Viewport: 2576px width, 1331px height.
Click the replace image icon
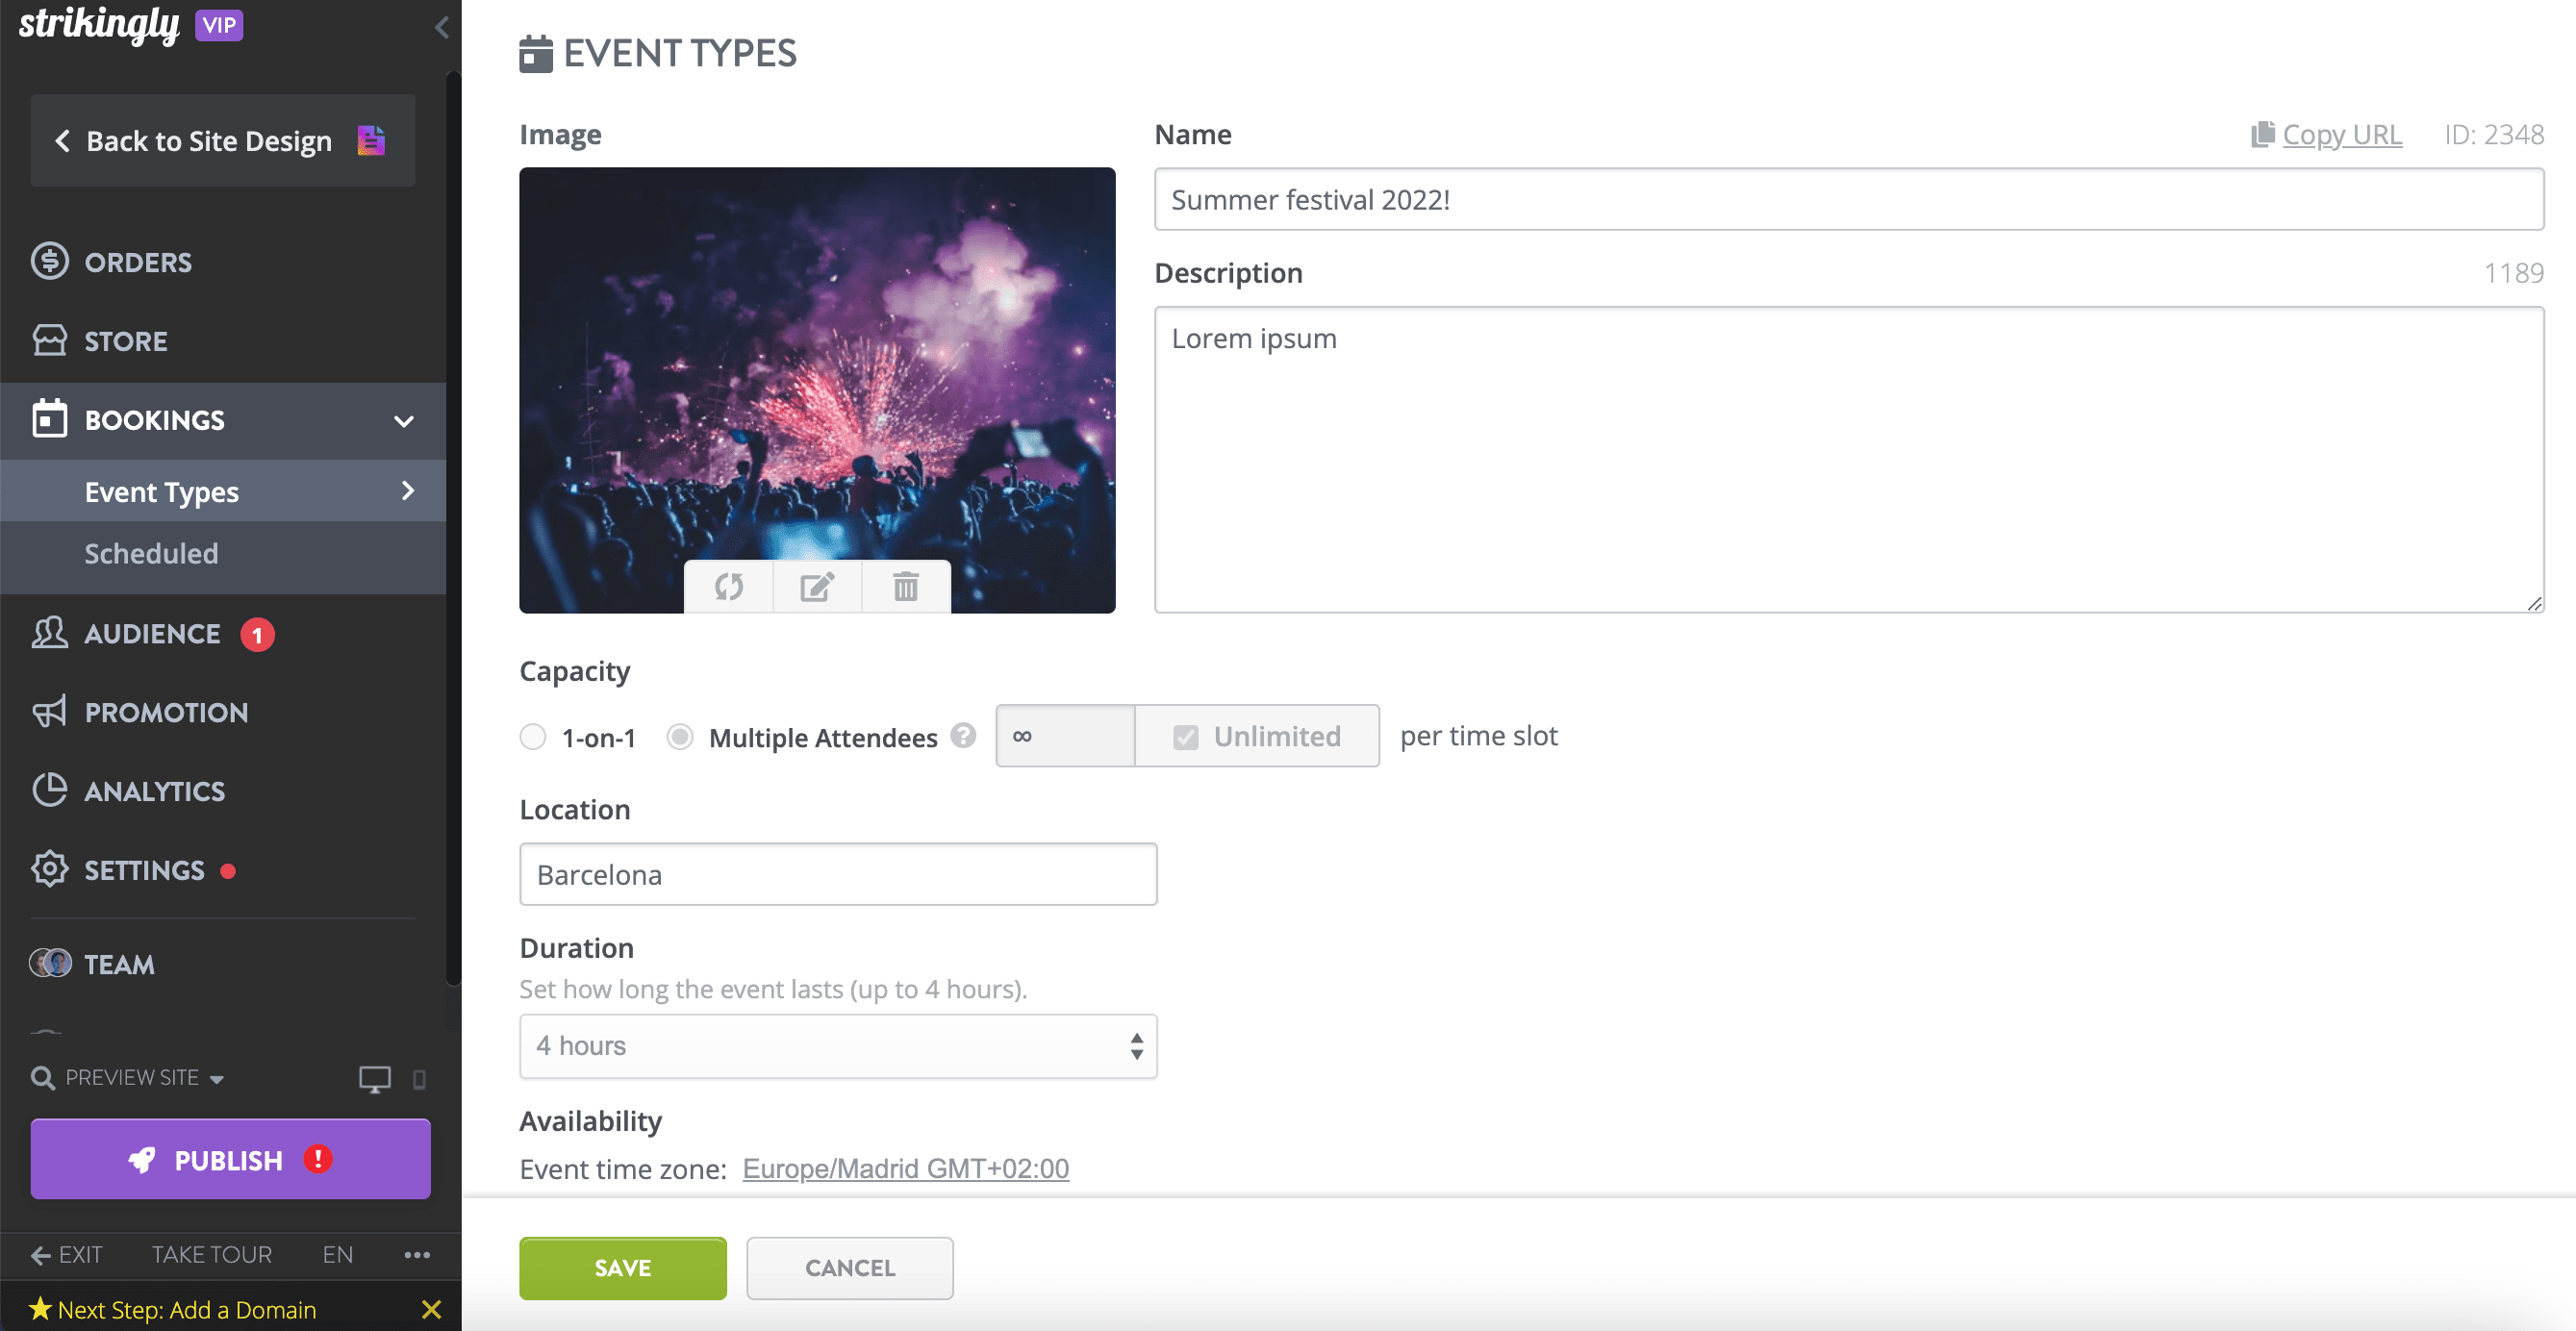point(729,587)
